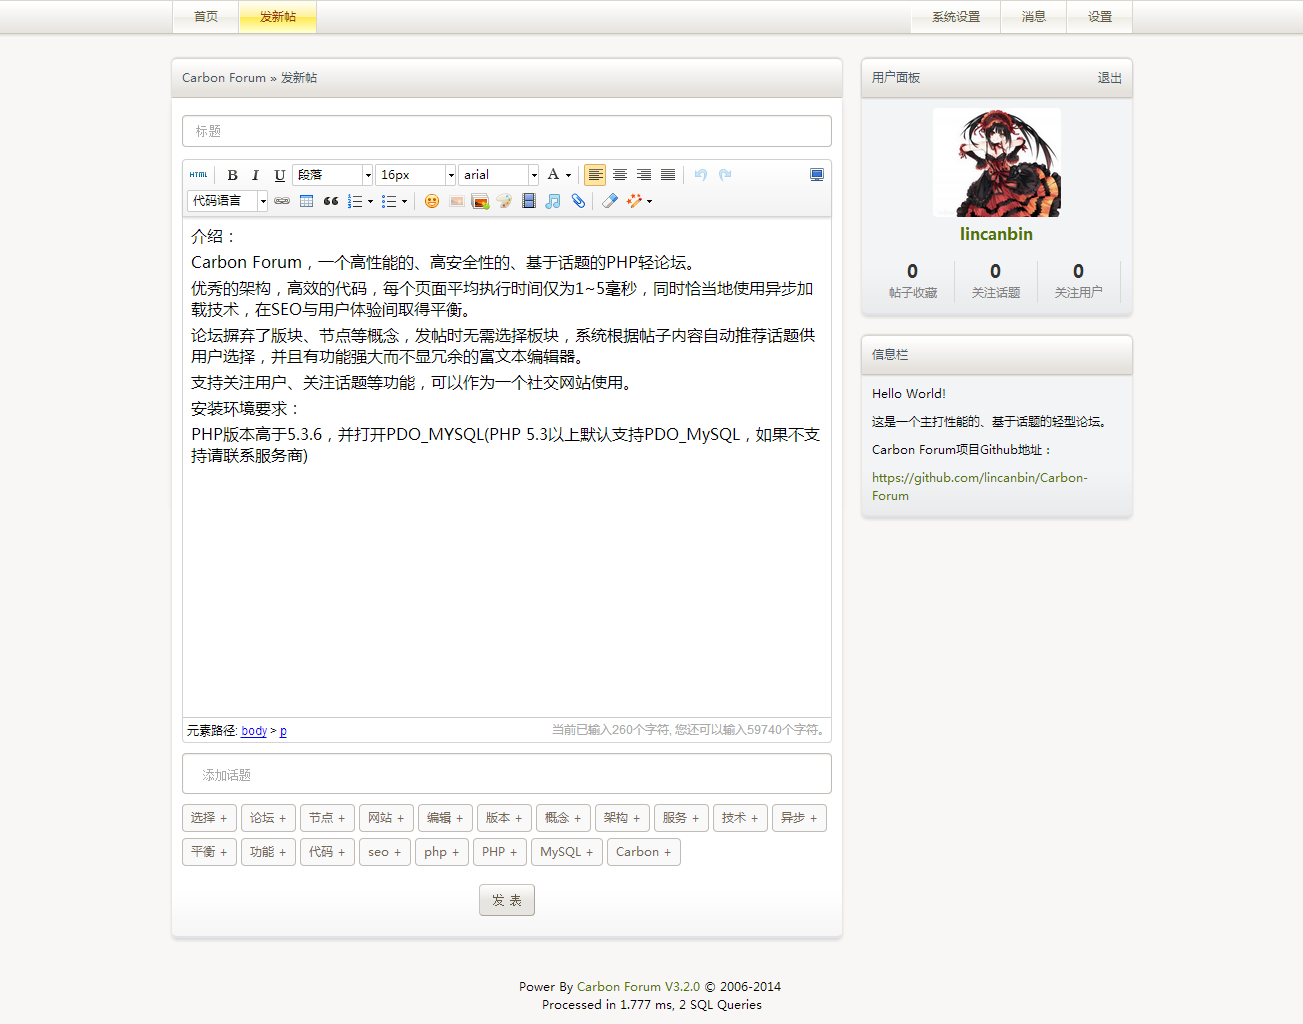Add the 节点 topic tag

click(327, 818)
